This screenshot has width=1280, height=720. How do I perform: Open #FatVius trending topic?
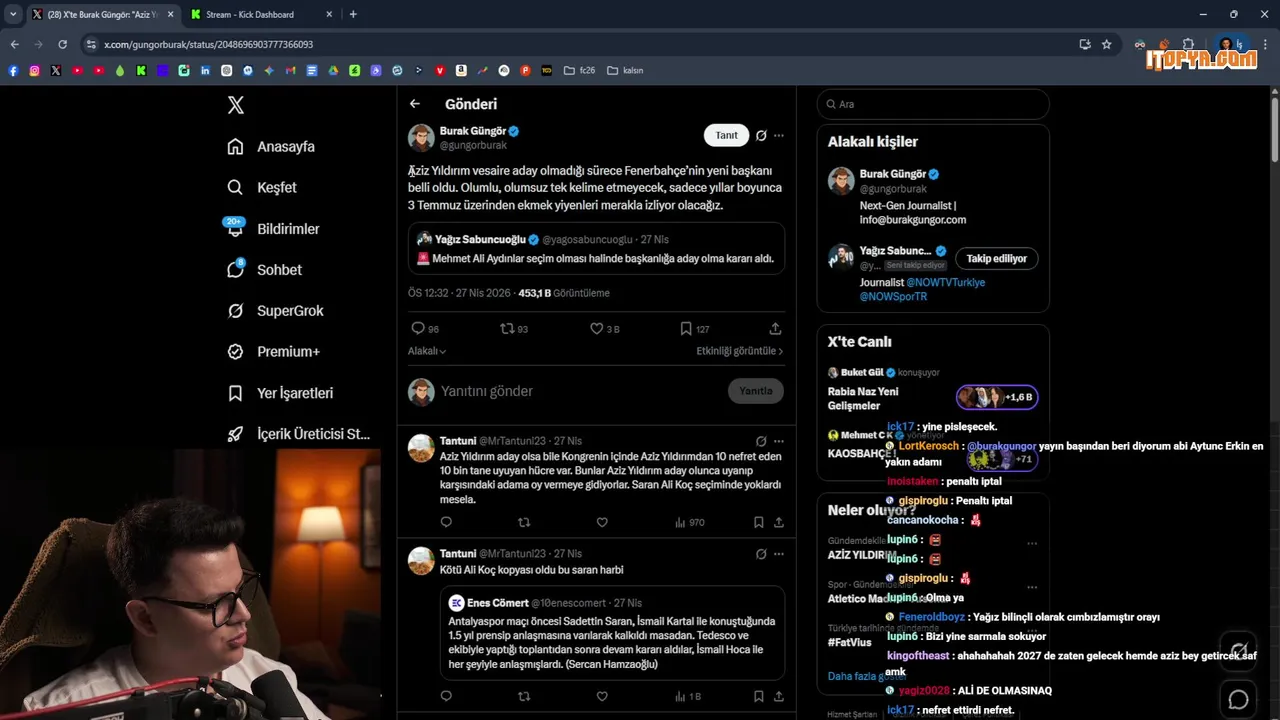(x=851, y=643)
